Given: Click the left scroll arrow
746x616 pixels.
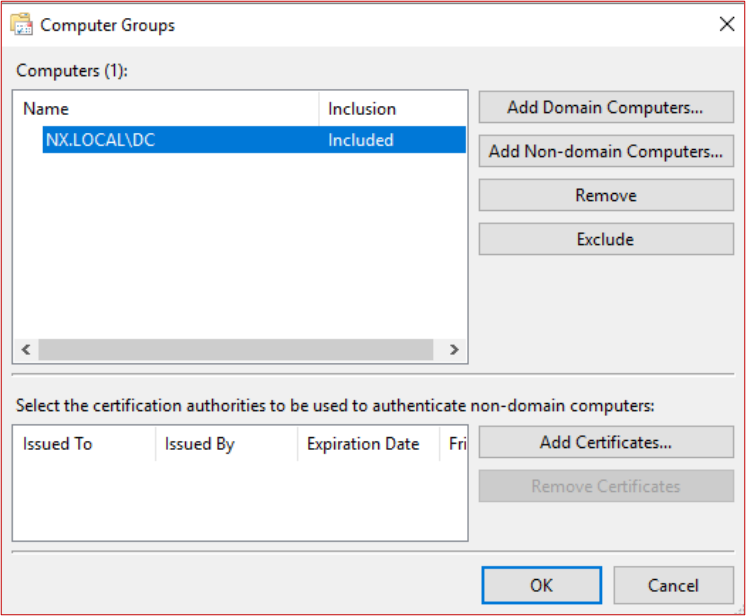Looking at the screenshot, I should click(26, 350).
